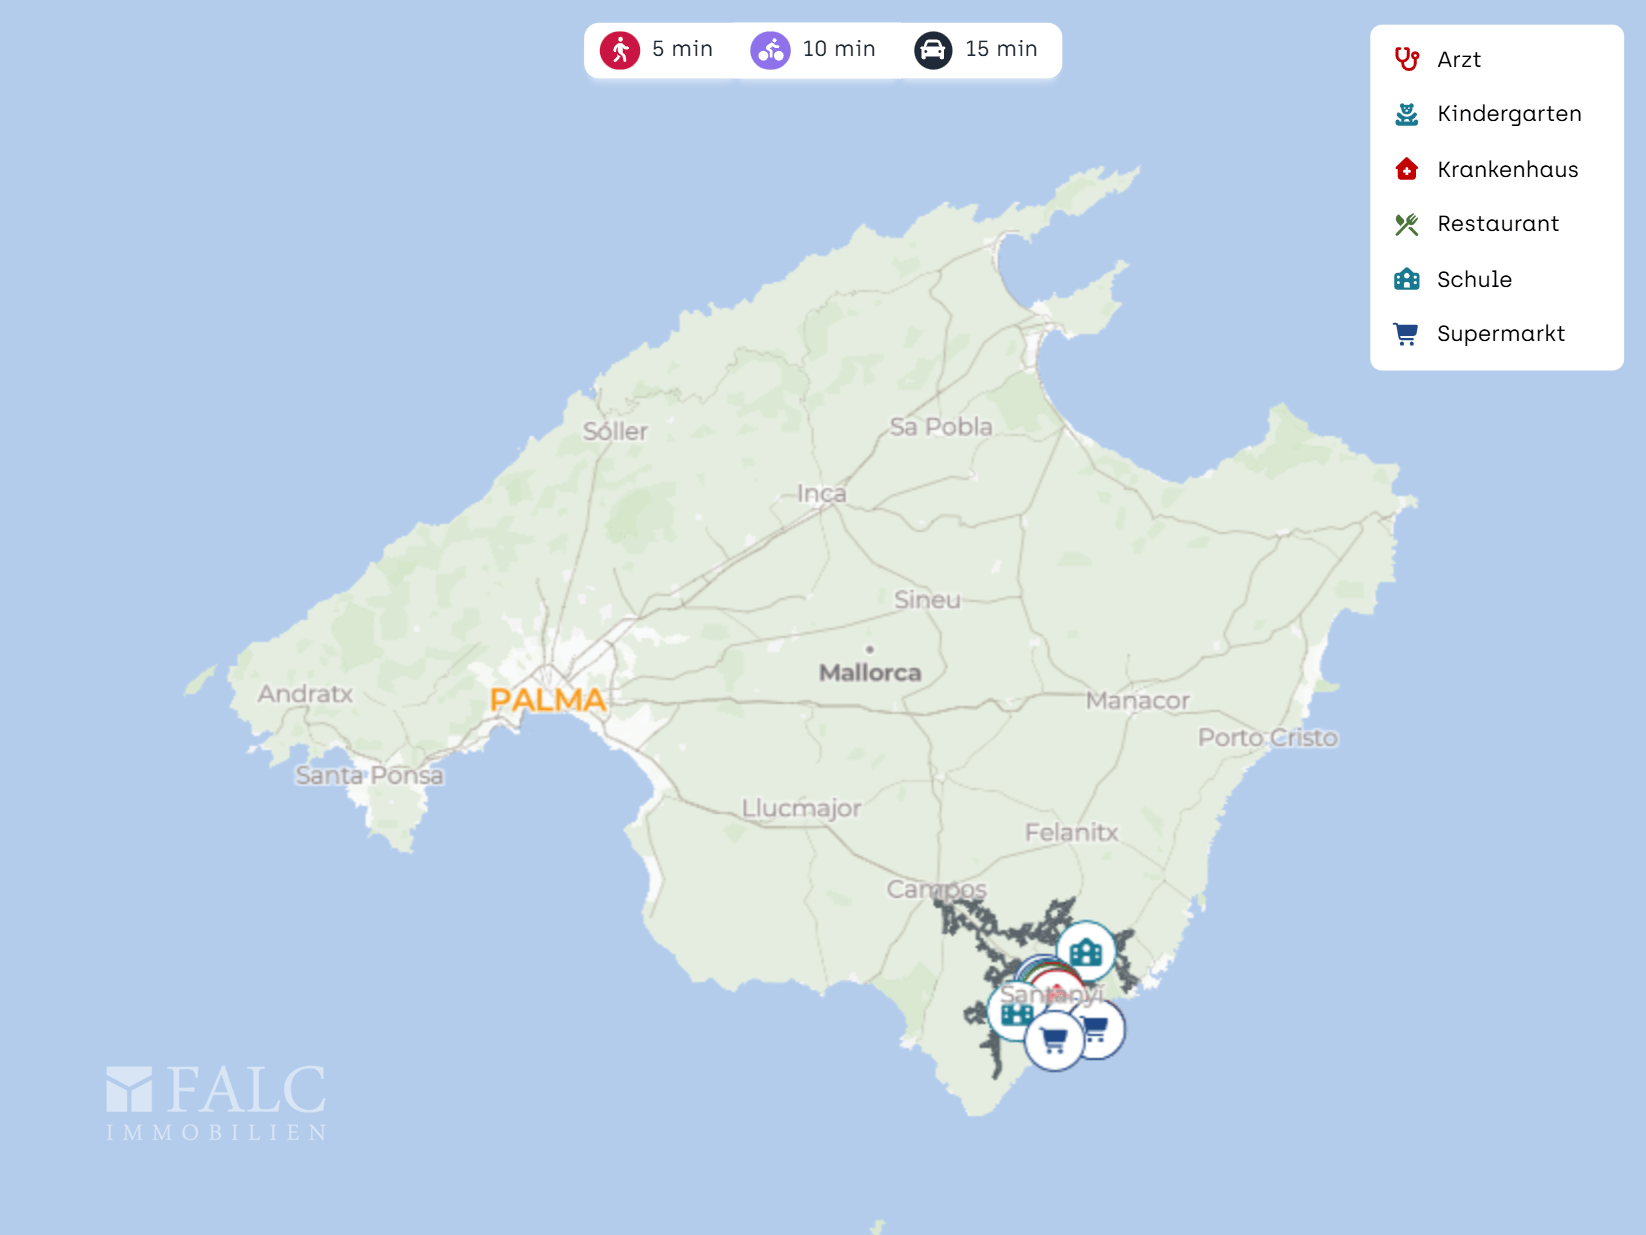1646x1235 pixels.
Task: Show Restaurant places from legend
Action: pyautogui.click(x=1497, y=224)
